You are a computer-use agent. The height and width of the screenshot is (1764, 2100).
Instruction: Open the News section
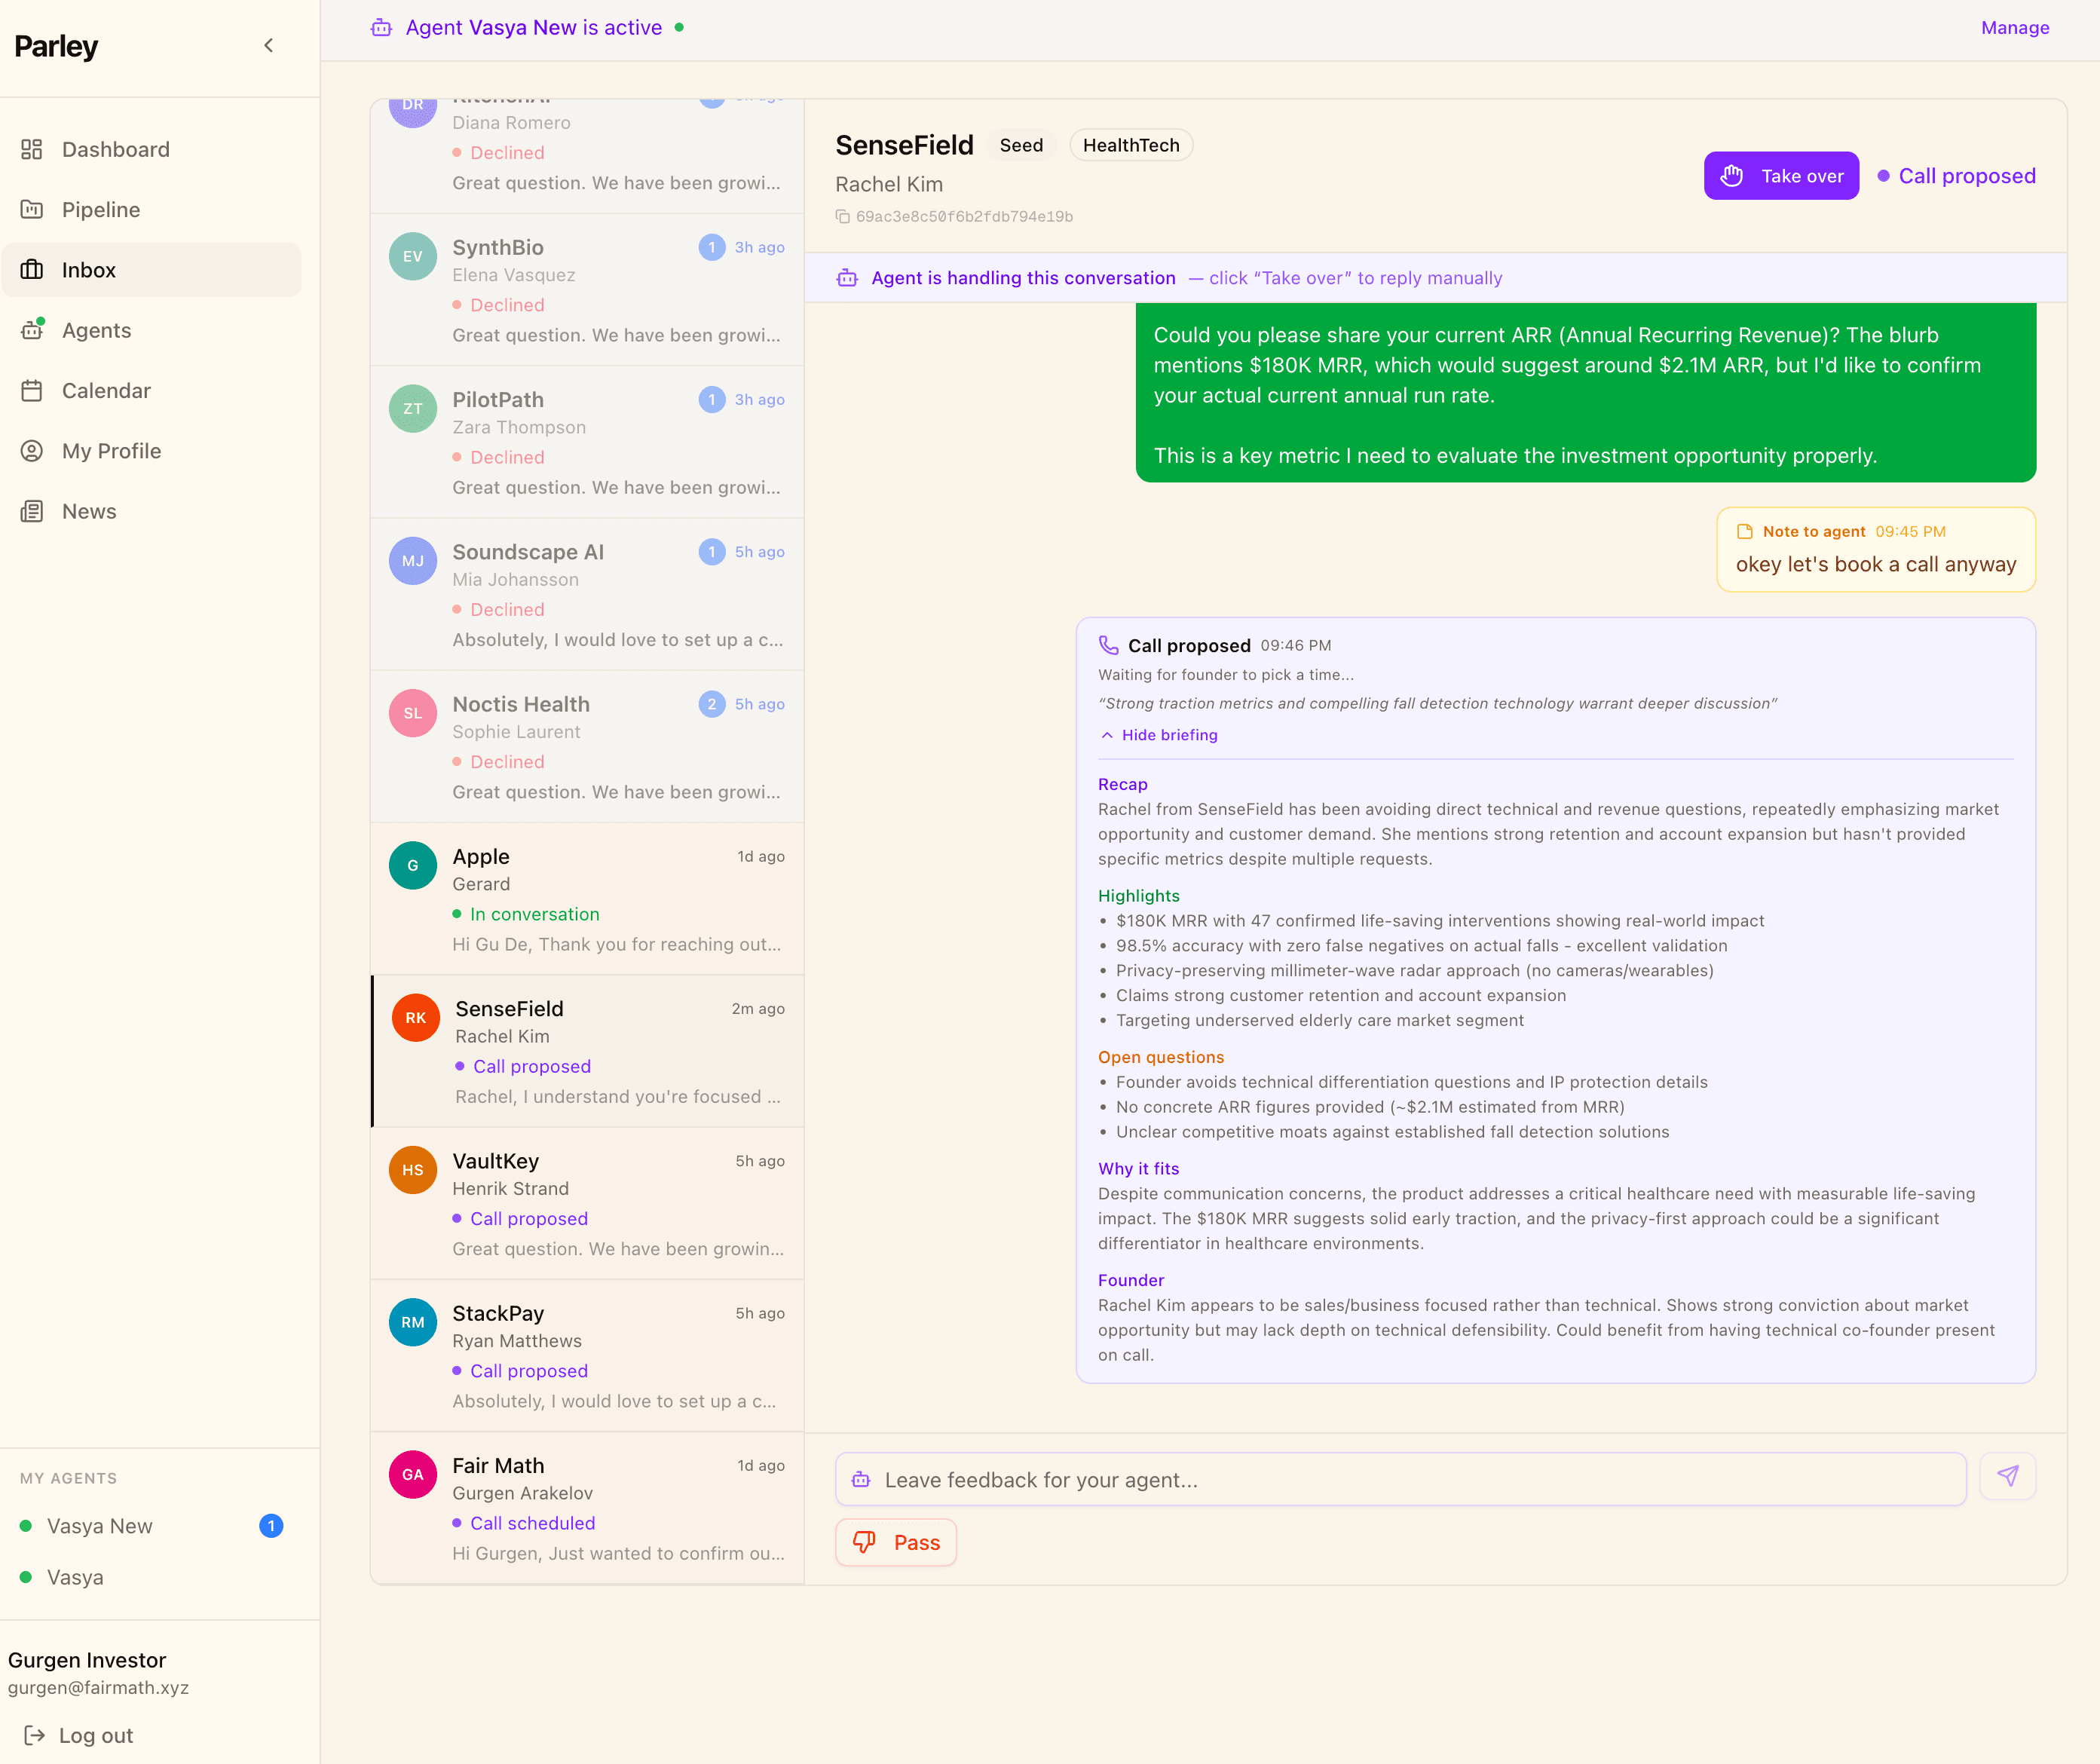click(x=88, y=511)
